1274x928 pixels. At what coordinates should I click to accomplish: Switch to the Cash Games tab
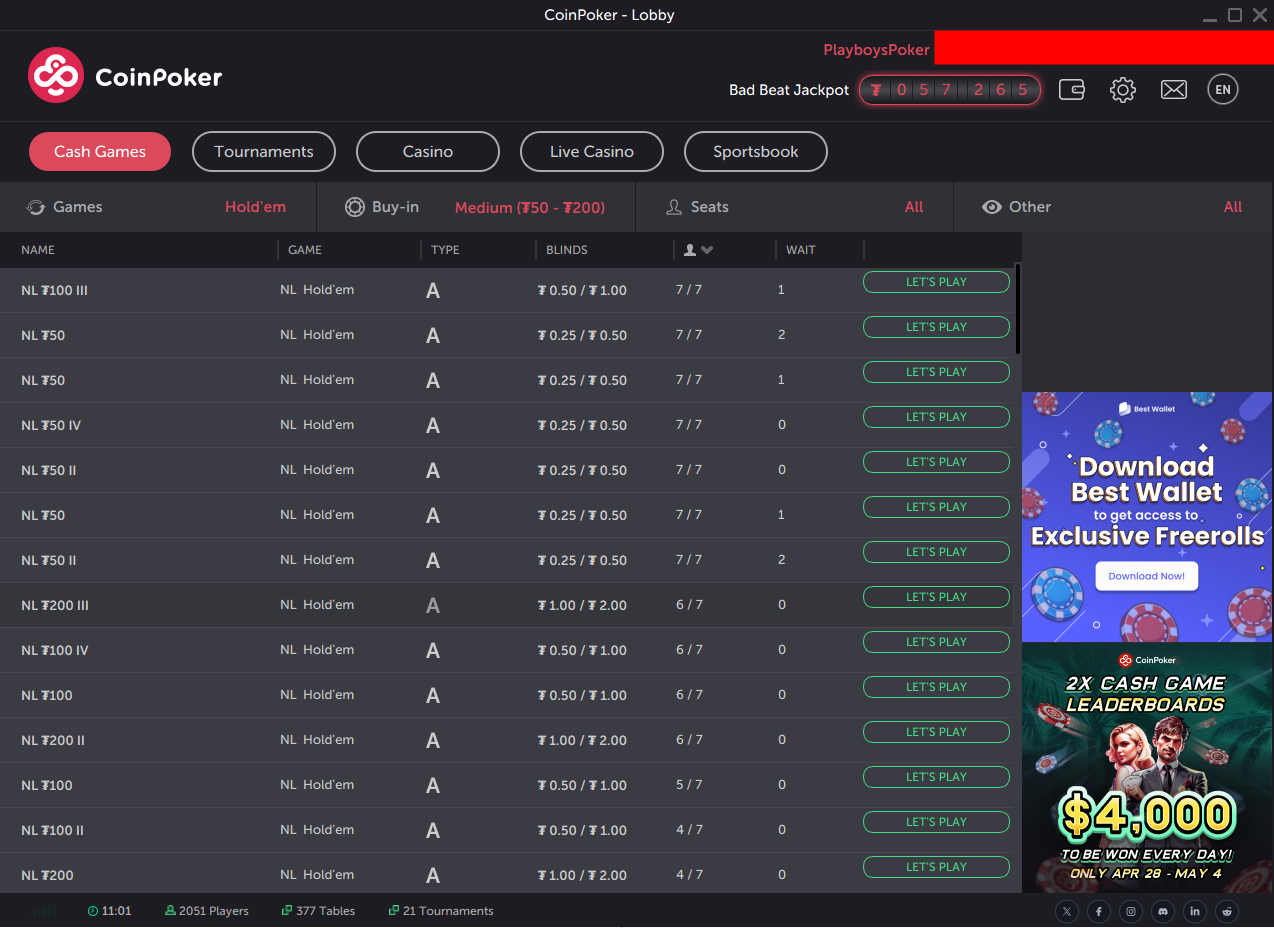[x=100, y=152]
